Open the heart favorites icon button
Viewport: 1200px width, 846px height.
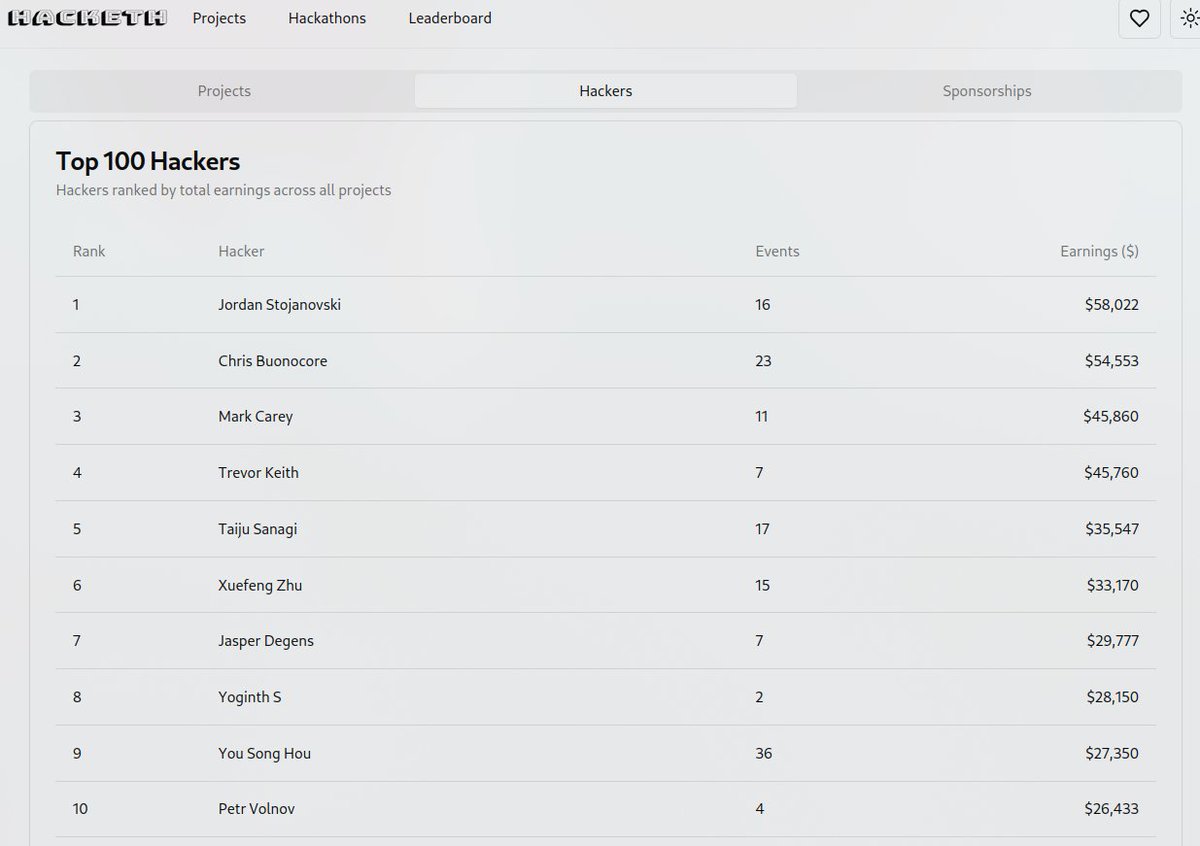pyautogui.click(x=1139, y=18)
